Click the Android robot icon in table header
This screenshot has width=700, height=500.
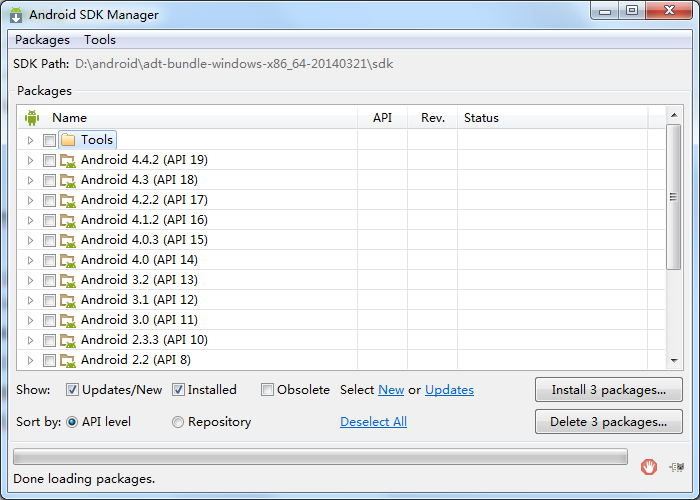[x=32, y=118]
